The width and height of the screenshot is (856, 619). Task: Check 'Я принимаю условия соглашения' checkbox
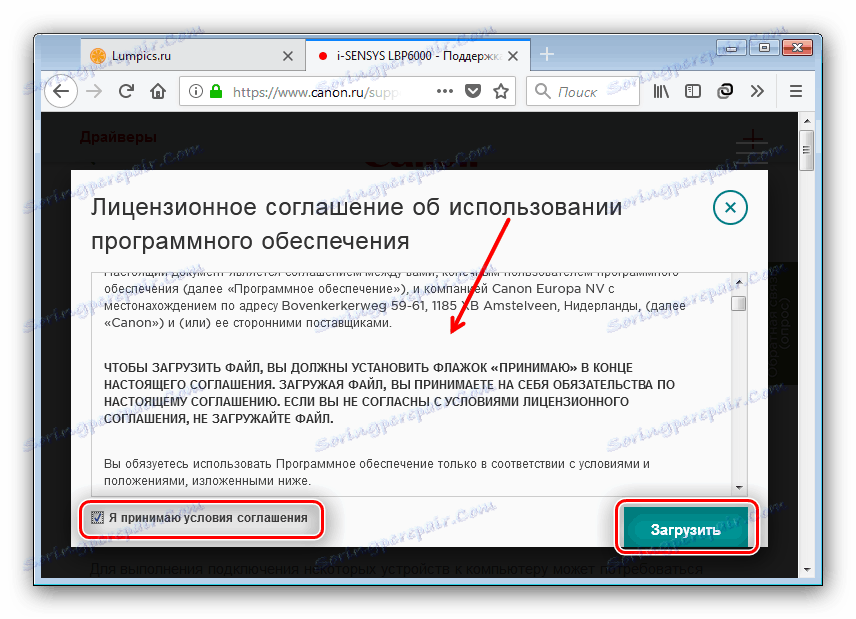coord(97,517)
